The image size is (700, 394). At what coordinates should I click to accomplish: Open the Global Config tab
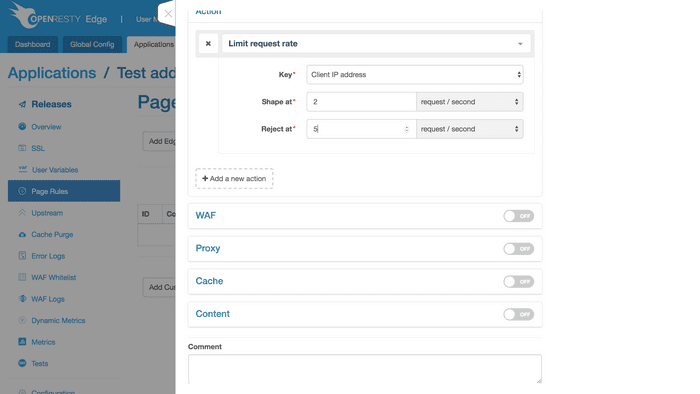click(92, 44)
